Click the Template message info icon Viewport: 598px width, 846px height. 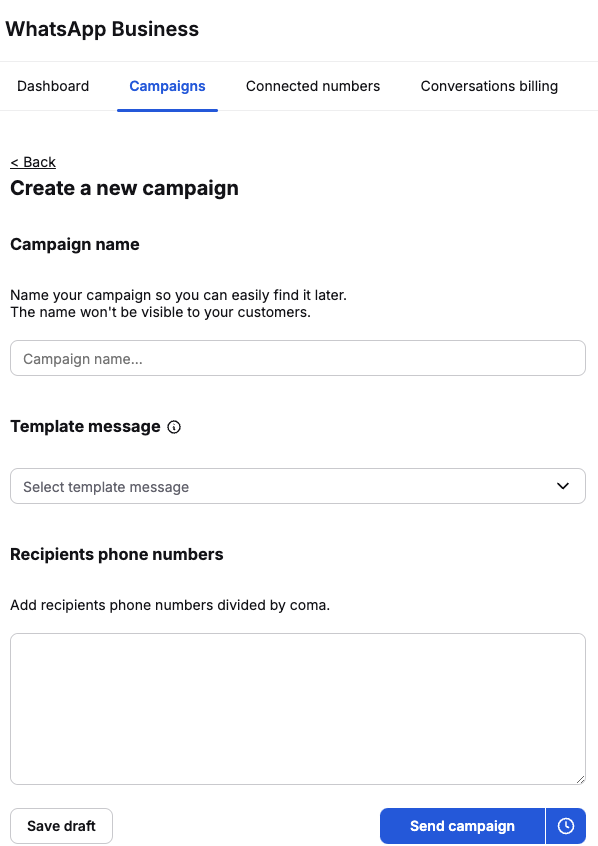coord(174,427)
